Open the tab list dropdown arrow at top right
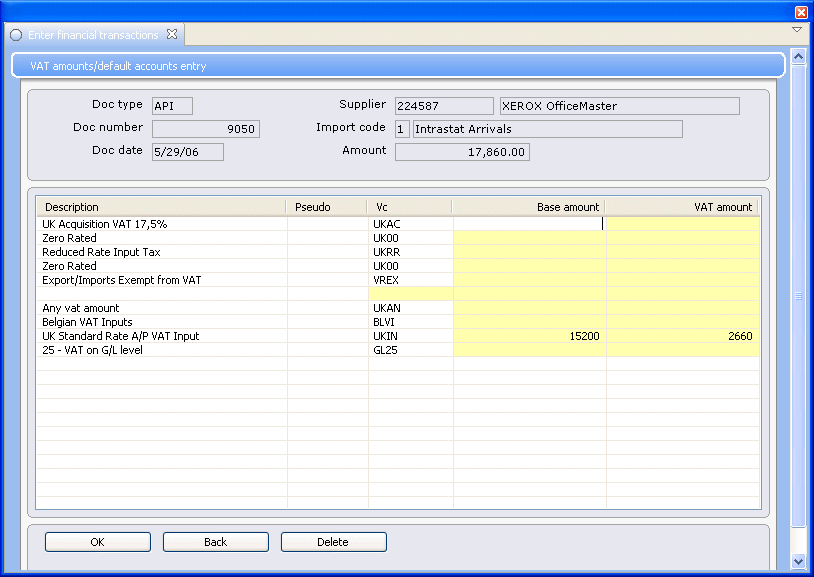The height and width of the screenshot is (577, 814). click(x=797, y=30)
